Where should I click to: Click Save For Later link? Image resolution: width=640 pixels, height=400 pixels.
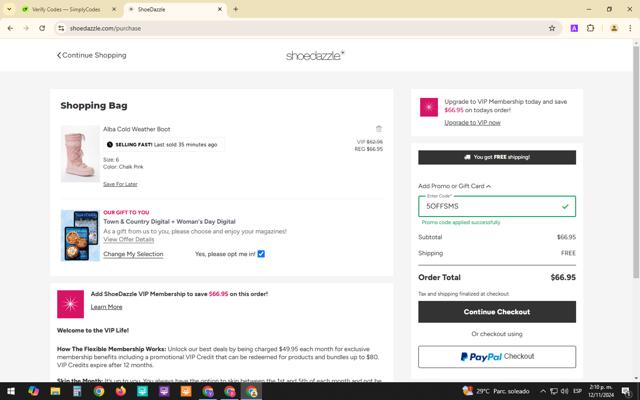pos(120,184)
